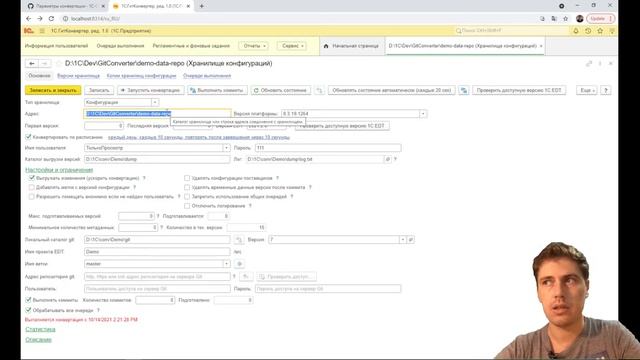Click the icon after Обновить состояние button
640x360 pixels.
[320, 90]
